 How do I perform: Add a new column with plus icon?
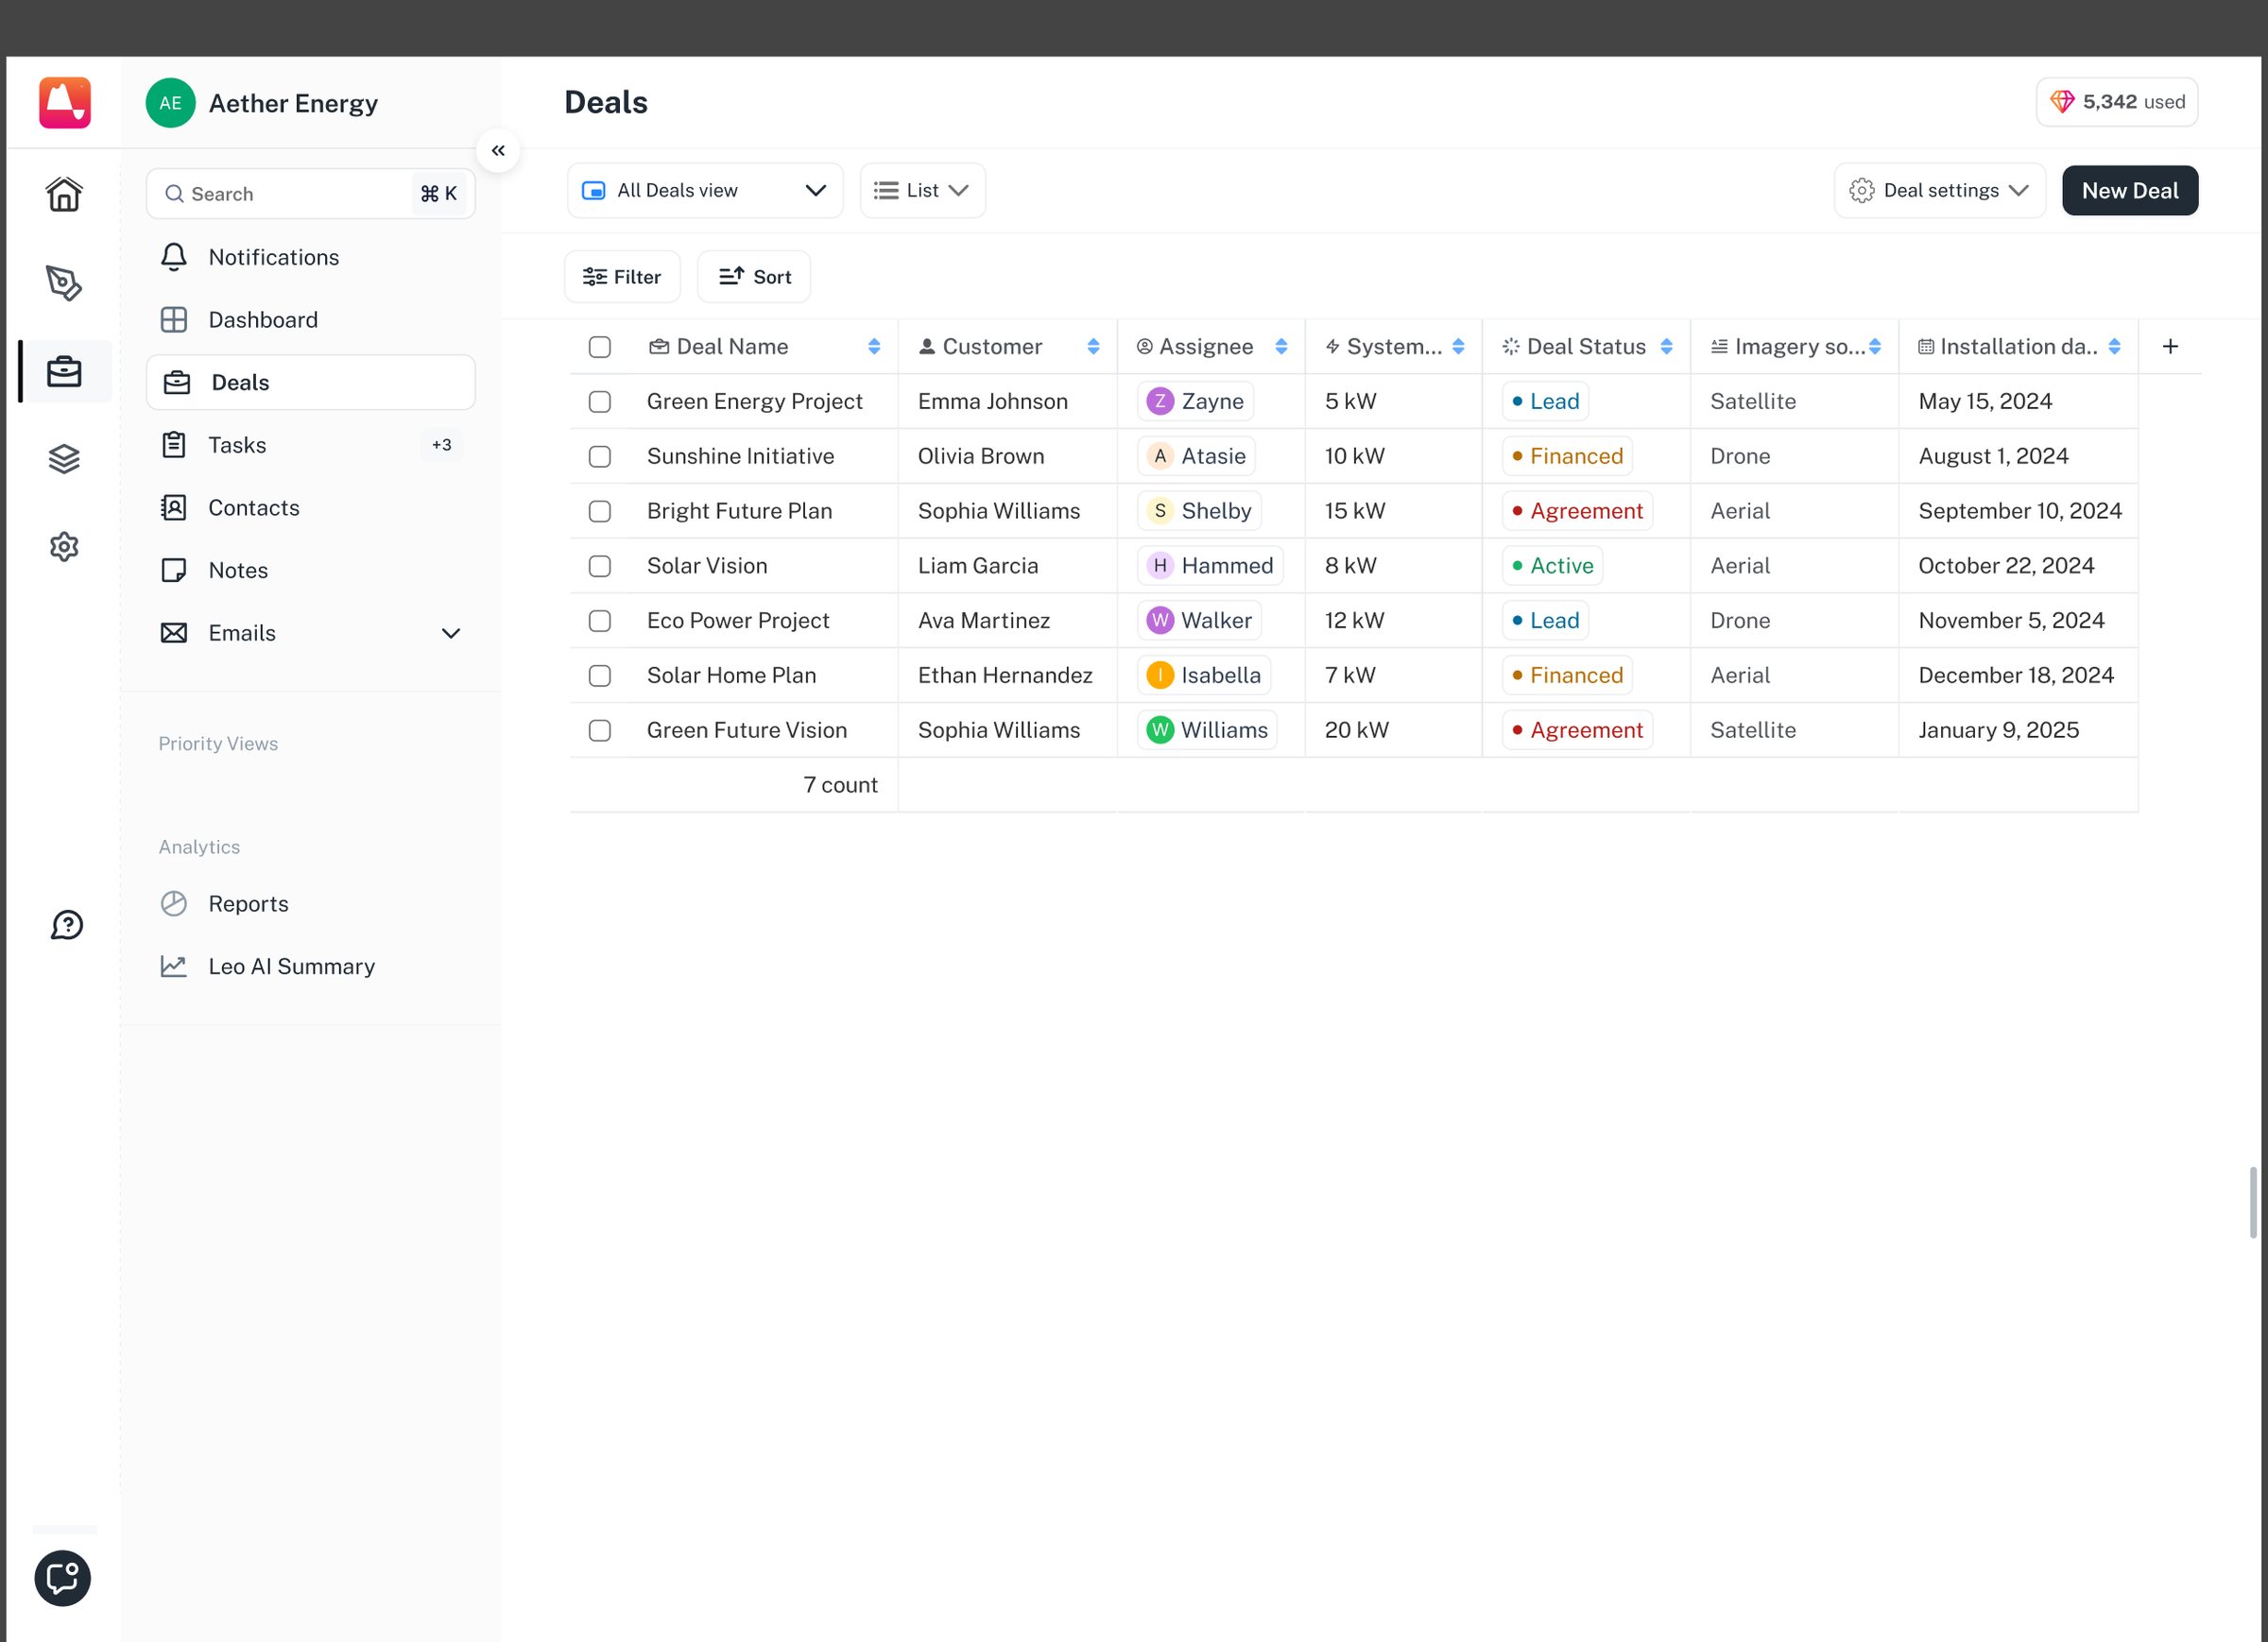pos(2170,346)
